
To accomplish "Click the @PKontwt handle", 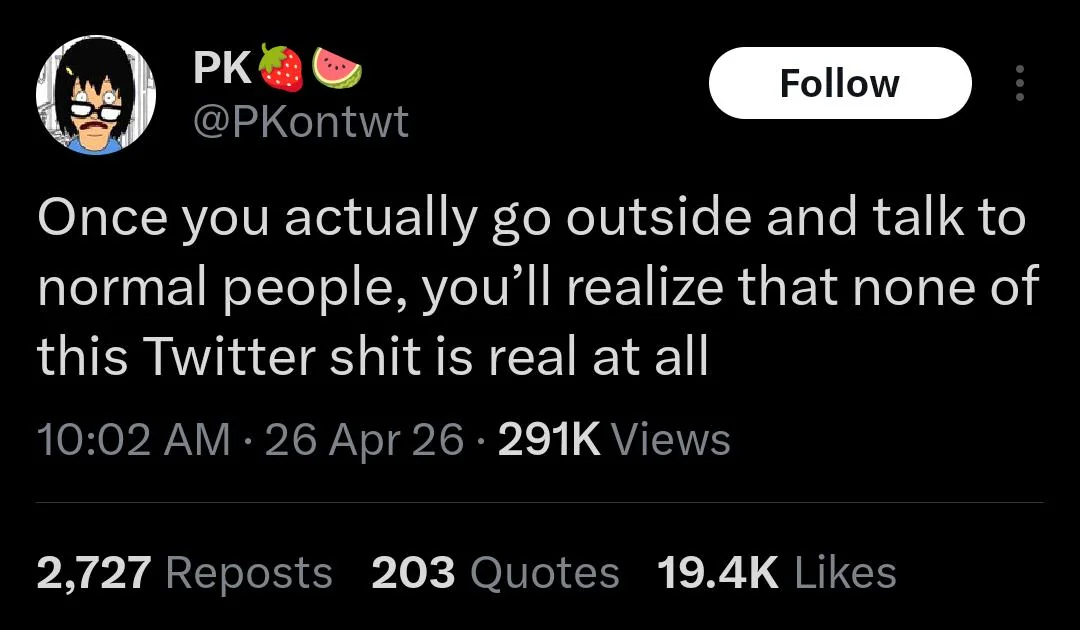I will coord(298,122).
